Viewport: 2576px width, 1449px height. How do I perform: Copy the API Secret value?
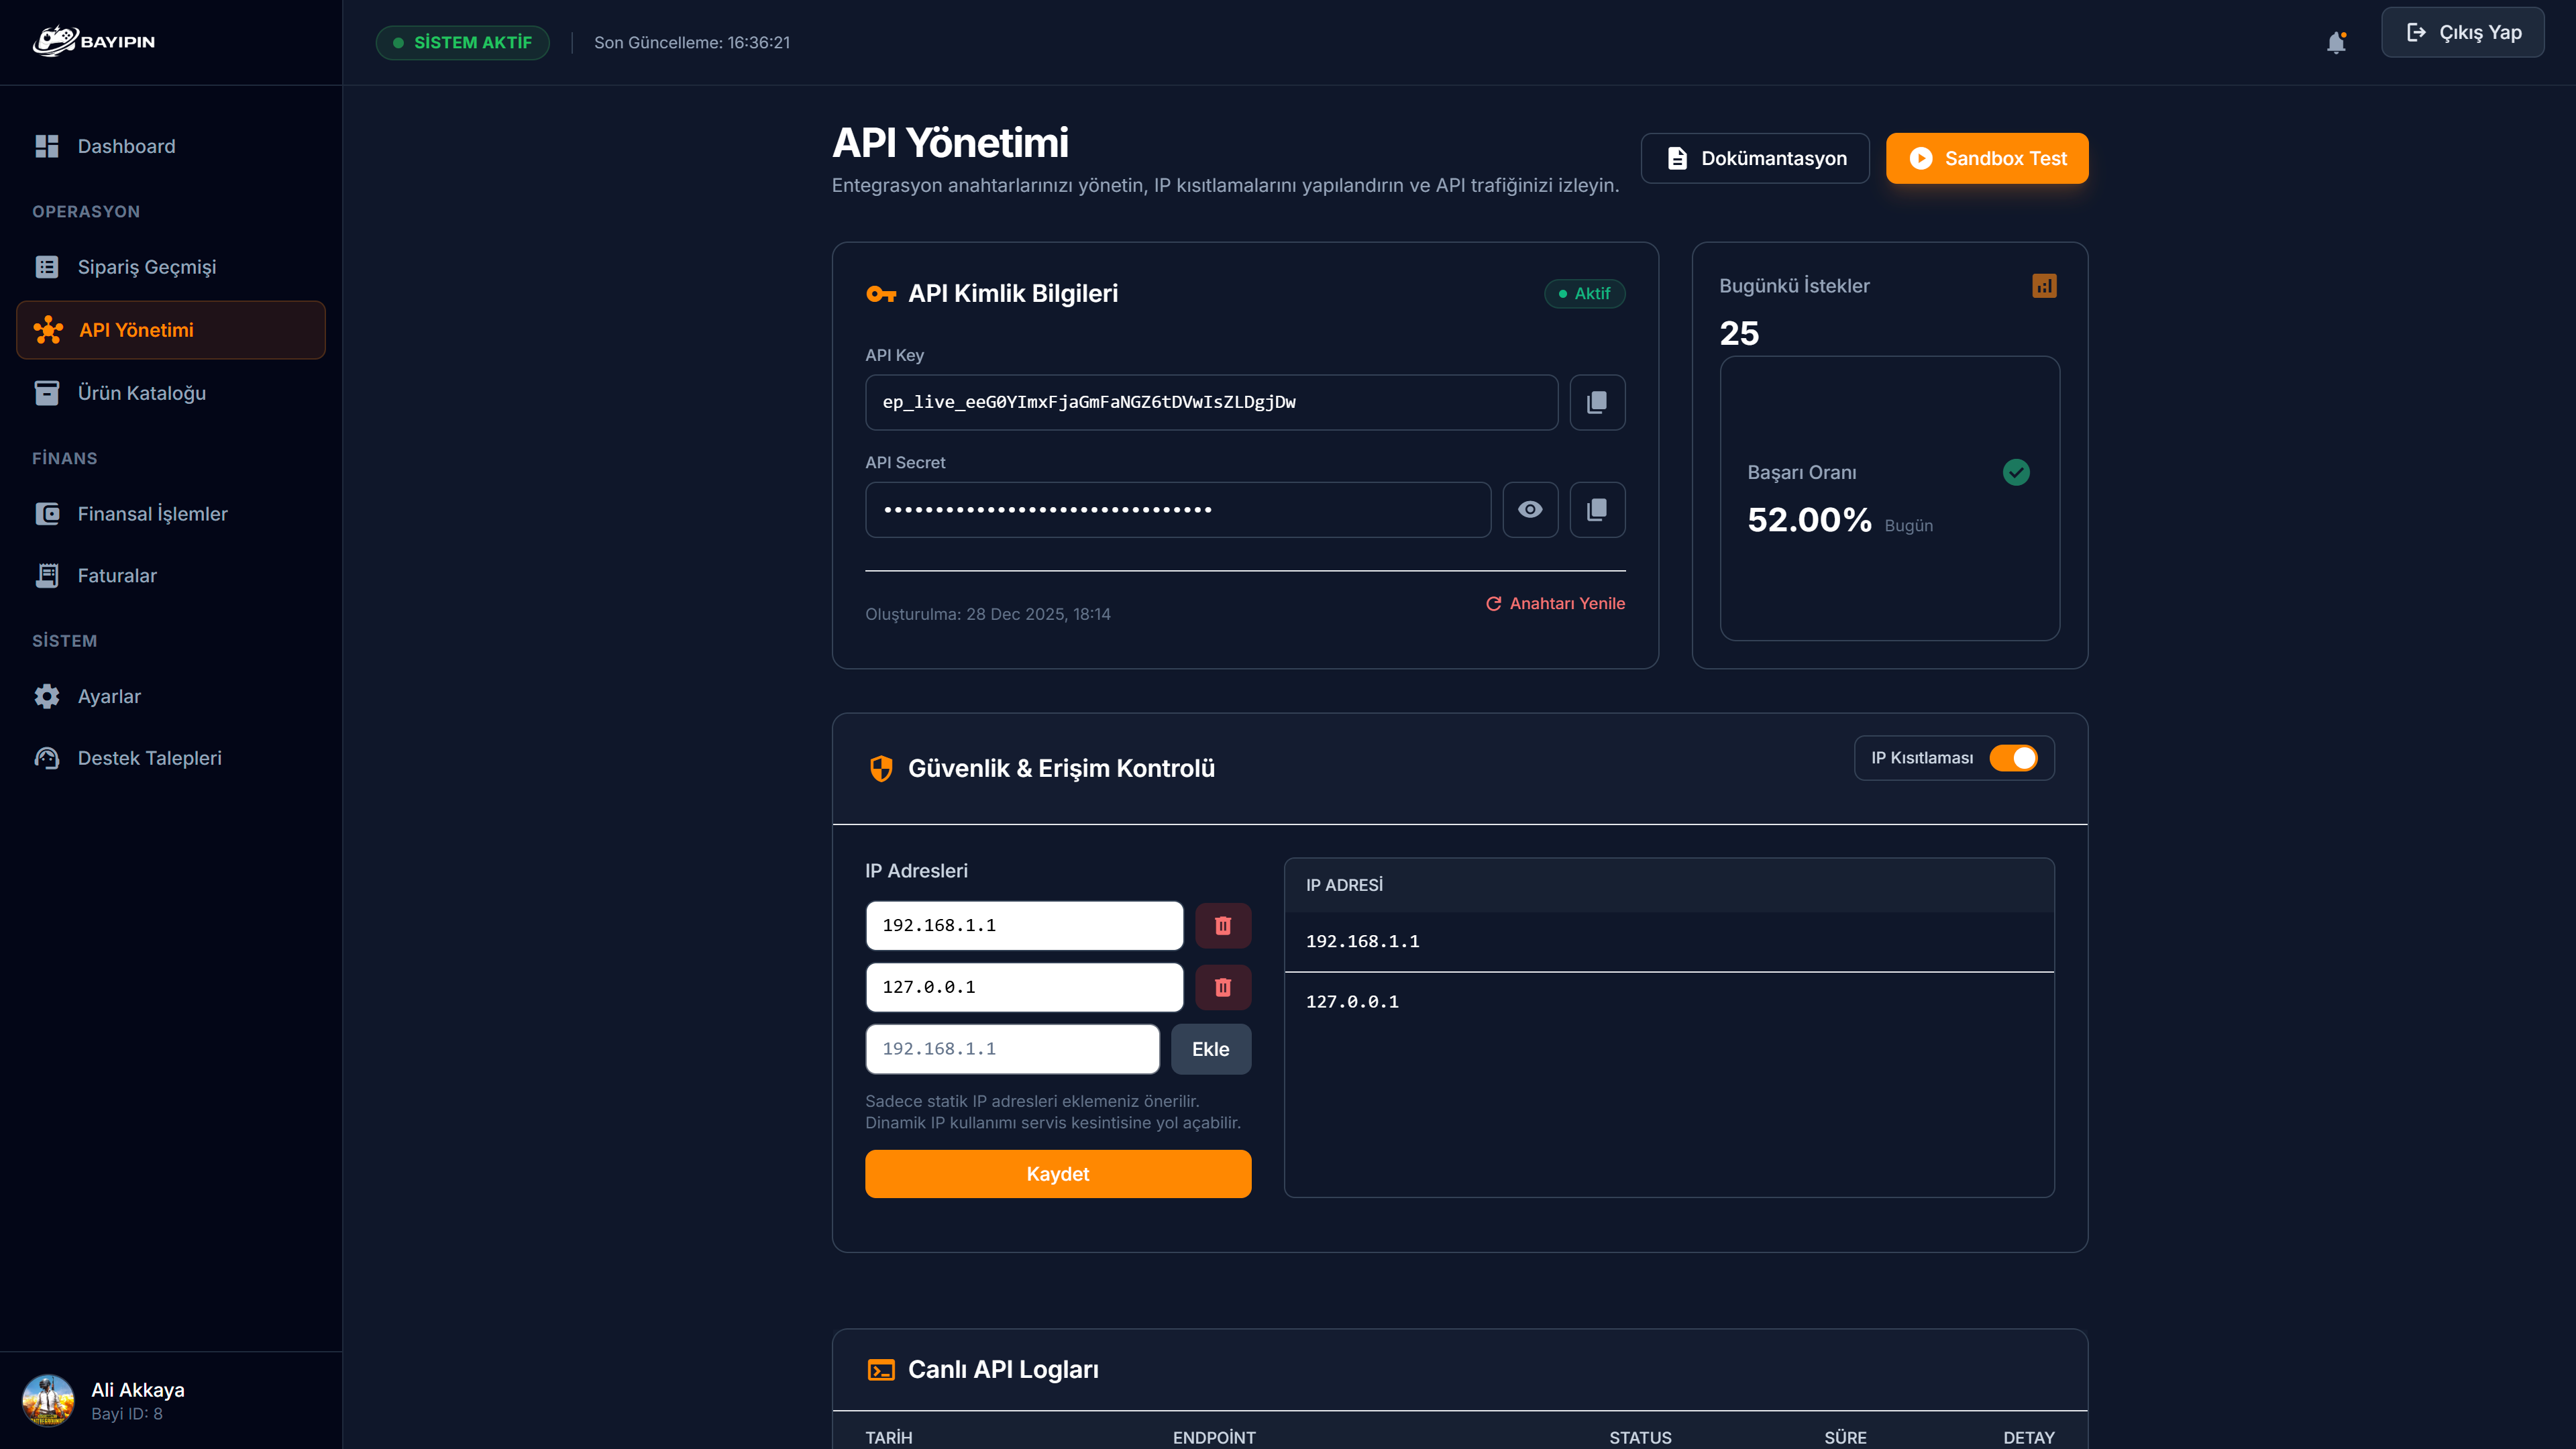point(1597,509)
